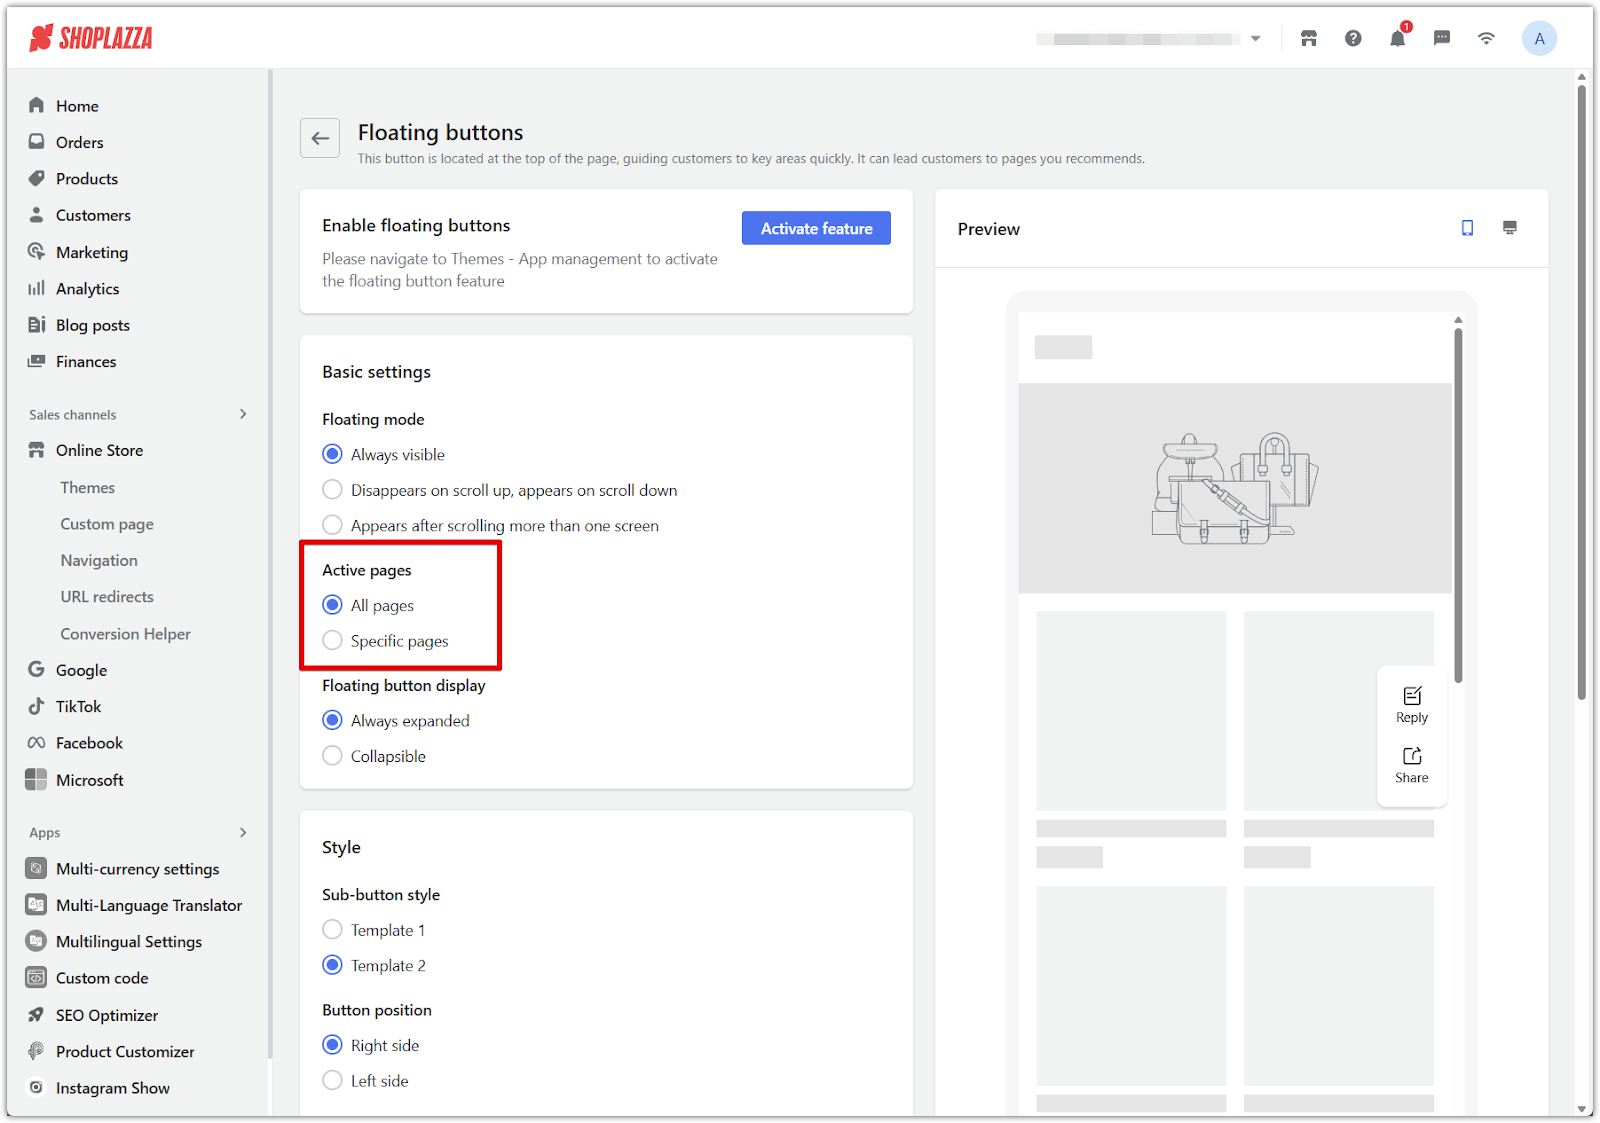Open Multi-Language Translator app
The image size is (1600, 1123).
tap(149, 905)
